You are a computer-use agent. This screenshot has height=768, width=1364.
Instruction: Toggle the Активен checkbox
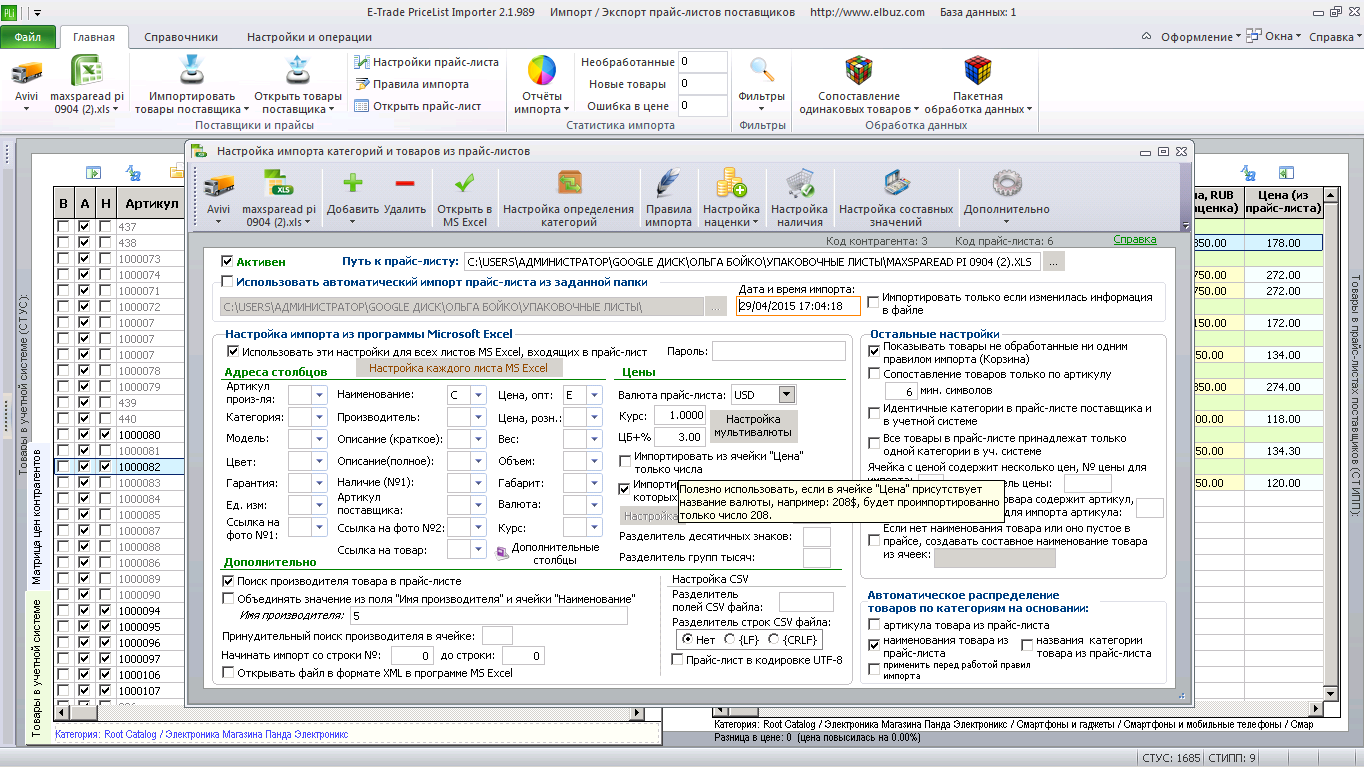pos(228,261)
